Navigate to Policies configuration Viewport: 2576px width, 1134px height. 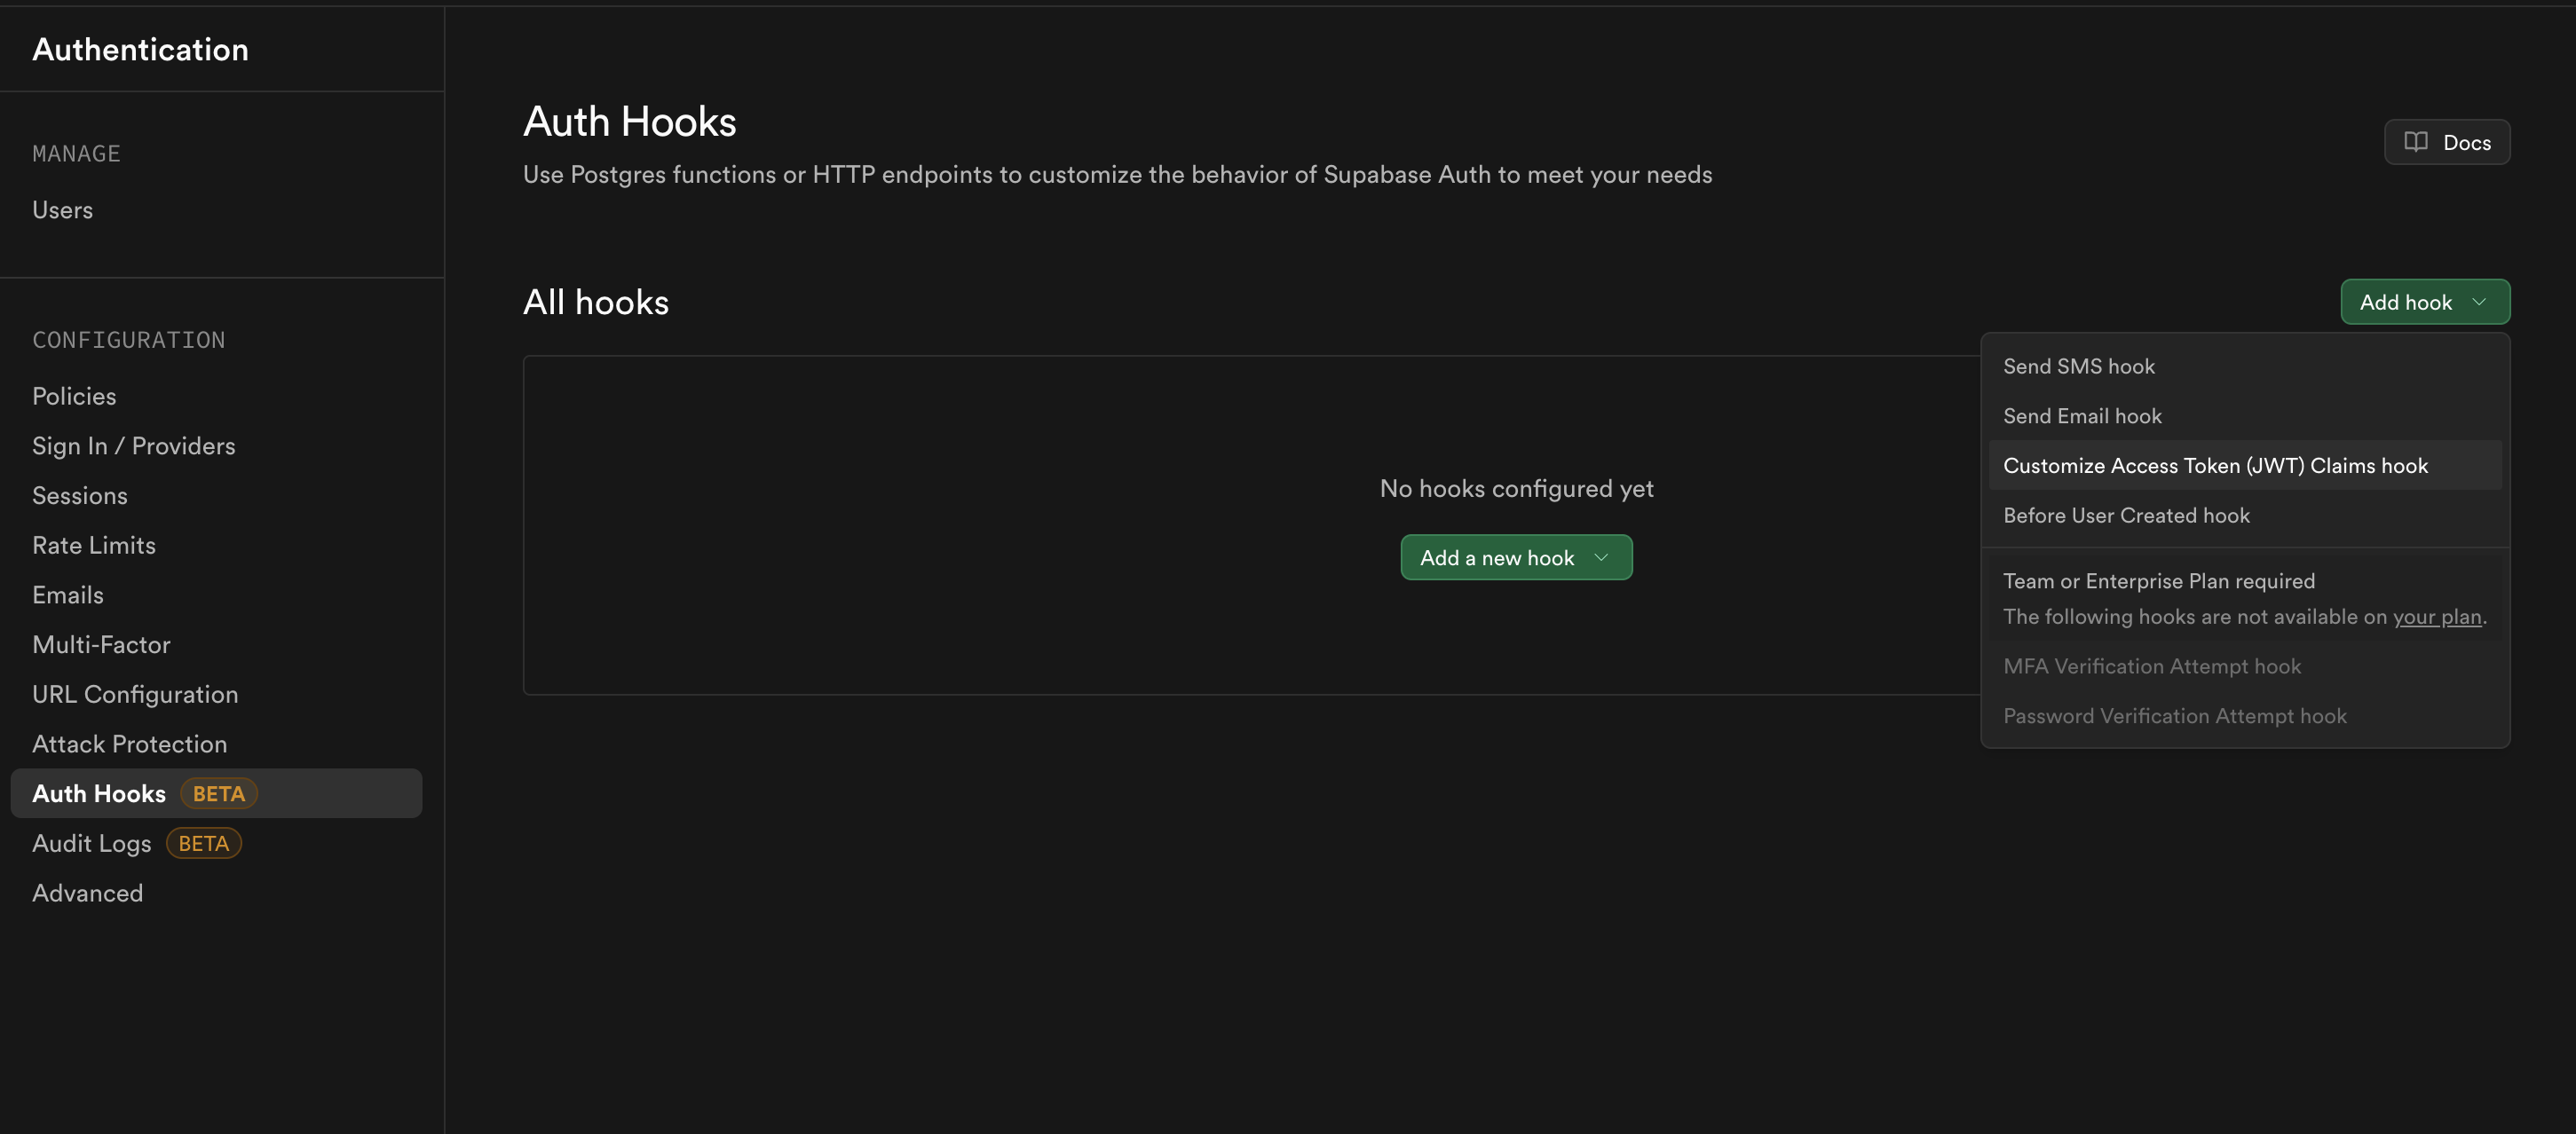74,395
